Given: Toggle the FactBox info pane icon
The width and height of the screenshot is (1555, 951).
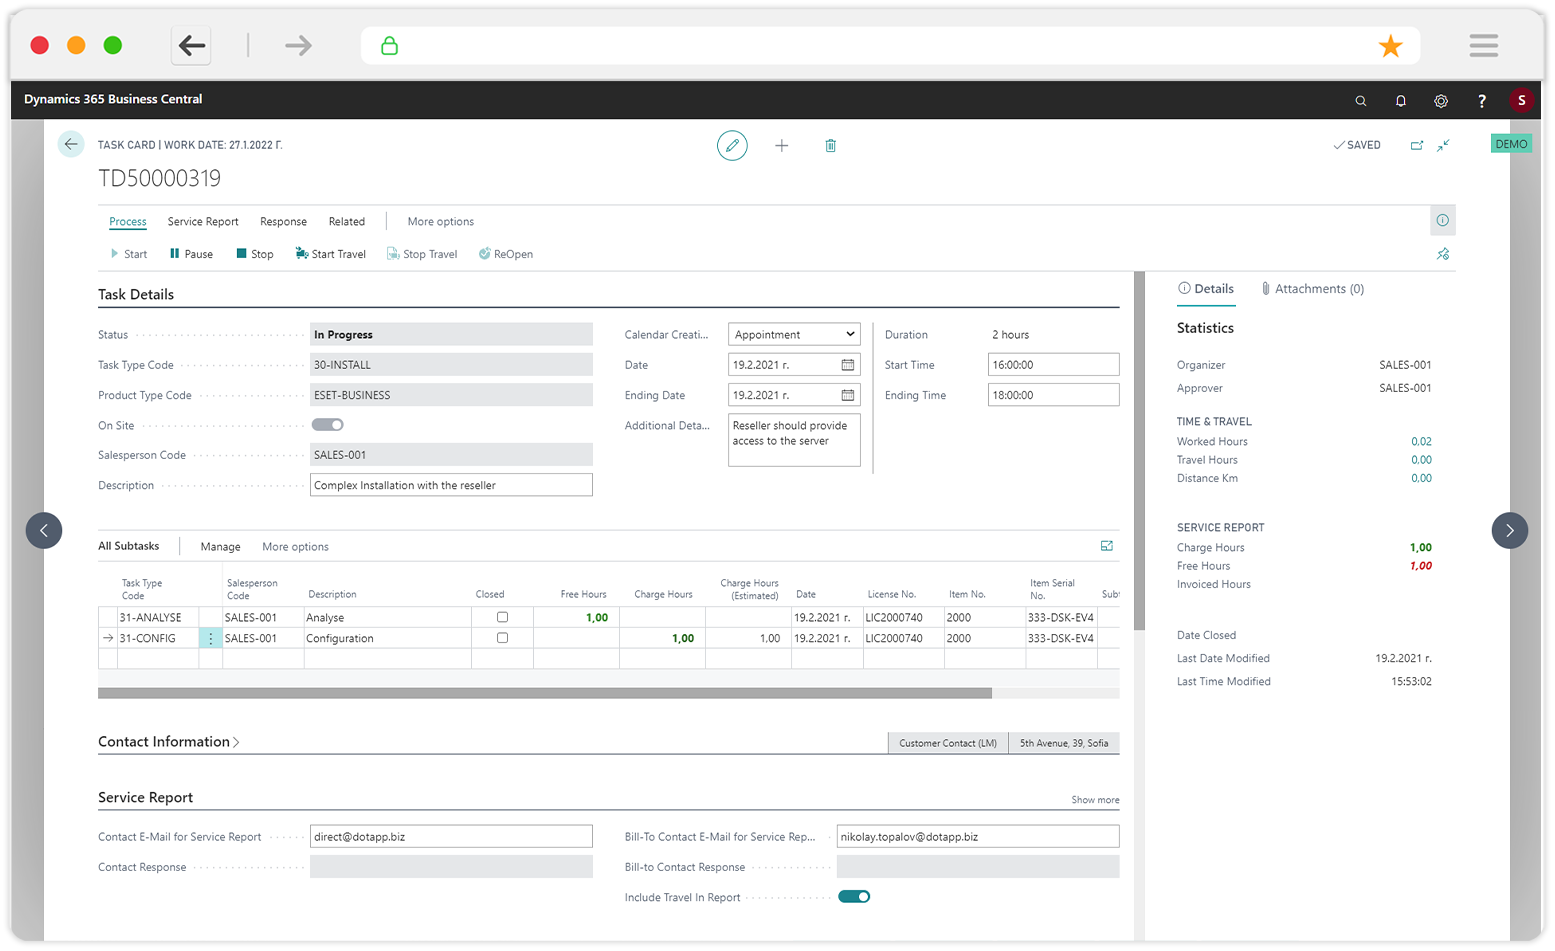Looking at the screenshot, I should [x=1443, y=220].
